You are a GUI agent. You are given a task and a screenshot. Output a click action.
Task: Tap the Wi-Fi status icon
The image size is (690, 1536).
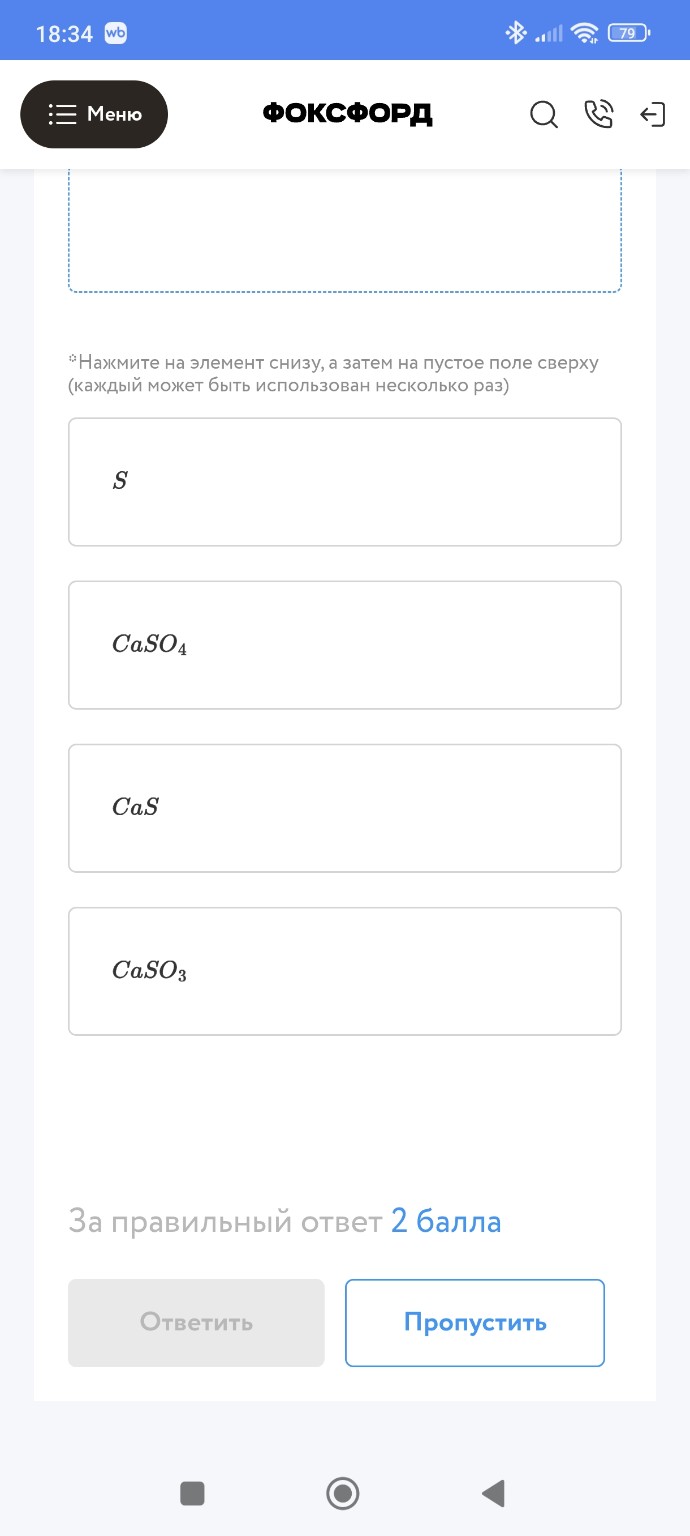coord(584,33)
